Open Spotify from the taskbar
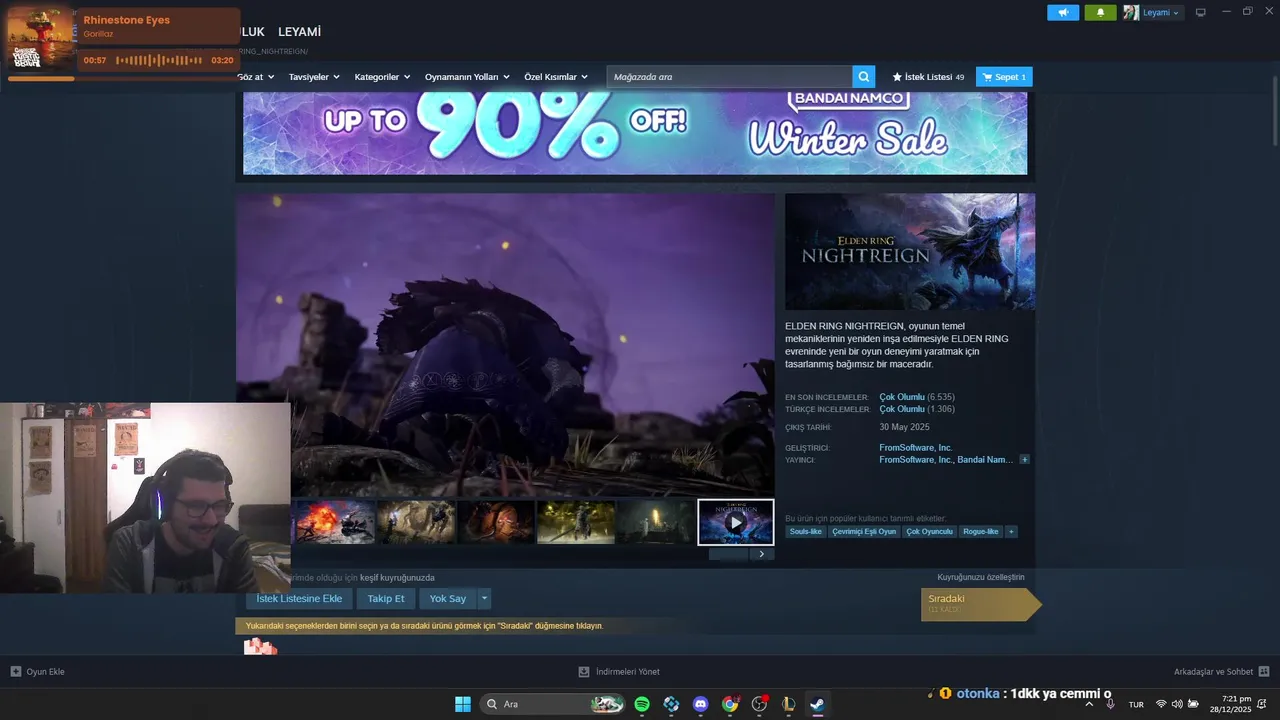 point(642,704)
